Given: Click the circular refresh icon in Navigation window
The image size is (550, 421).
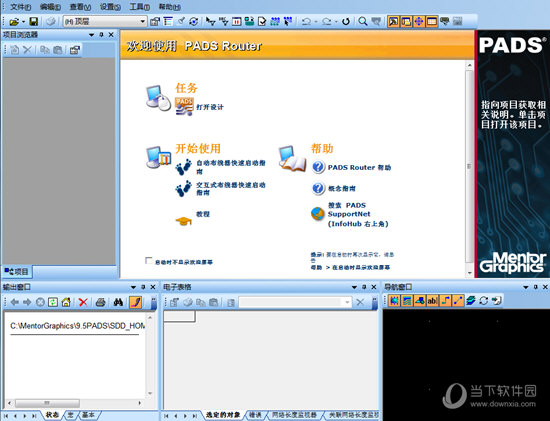Looking at the screenshot, I should tap(484, 301).
